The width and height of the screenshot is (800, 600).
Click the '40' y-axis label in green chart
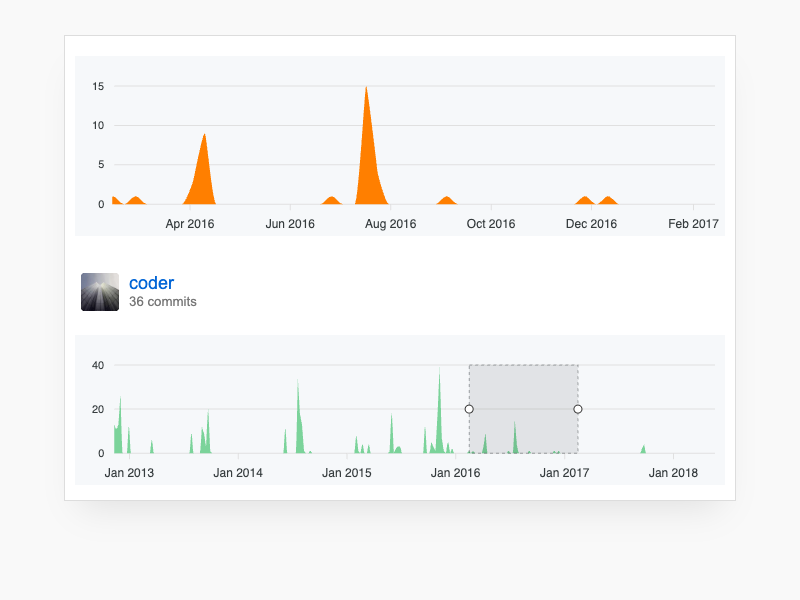tap(98, 365)
